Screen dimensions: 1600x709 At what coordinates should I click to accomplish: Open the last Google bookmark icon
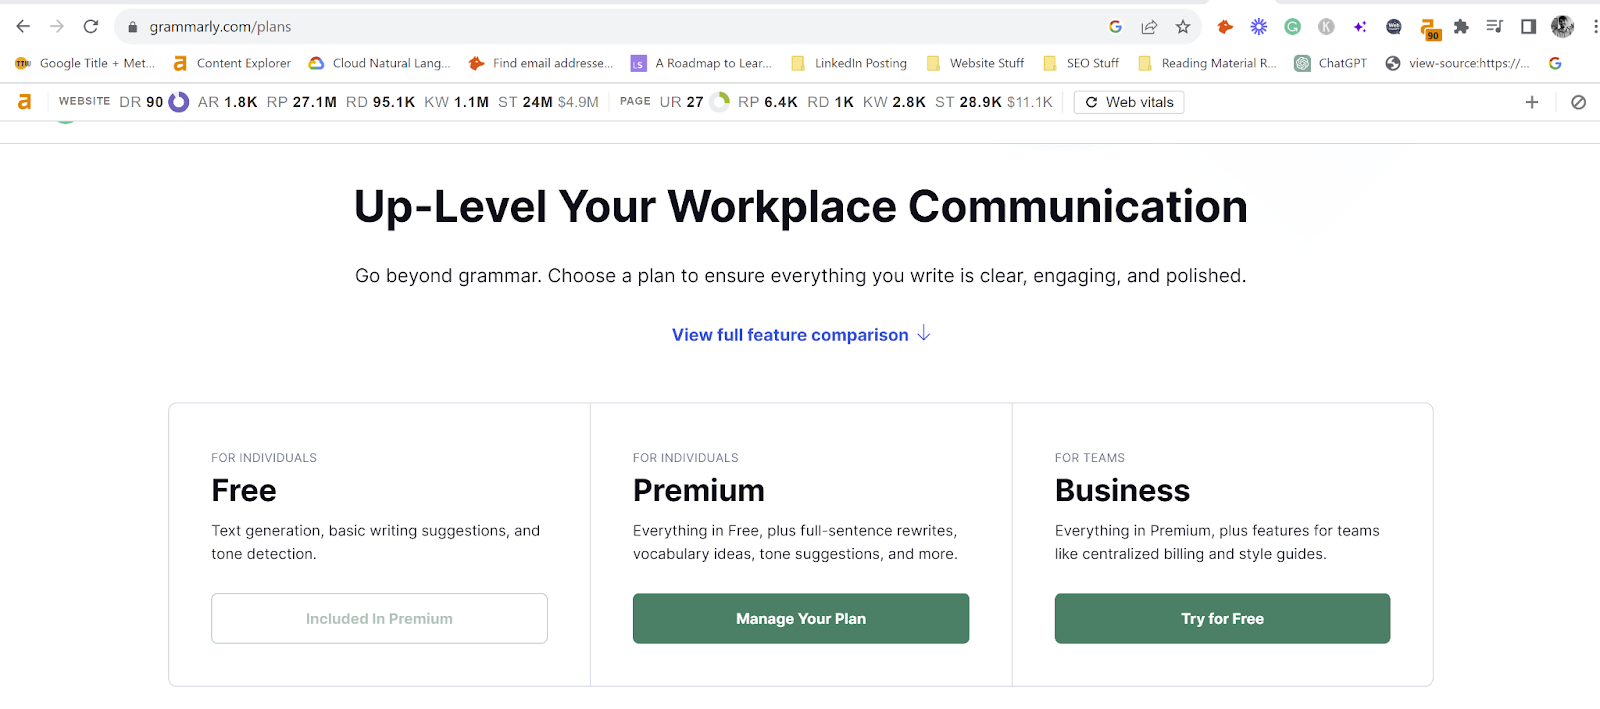click(1555, 63)
